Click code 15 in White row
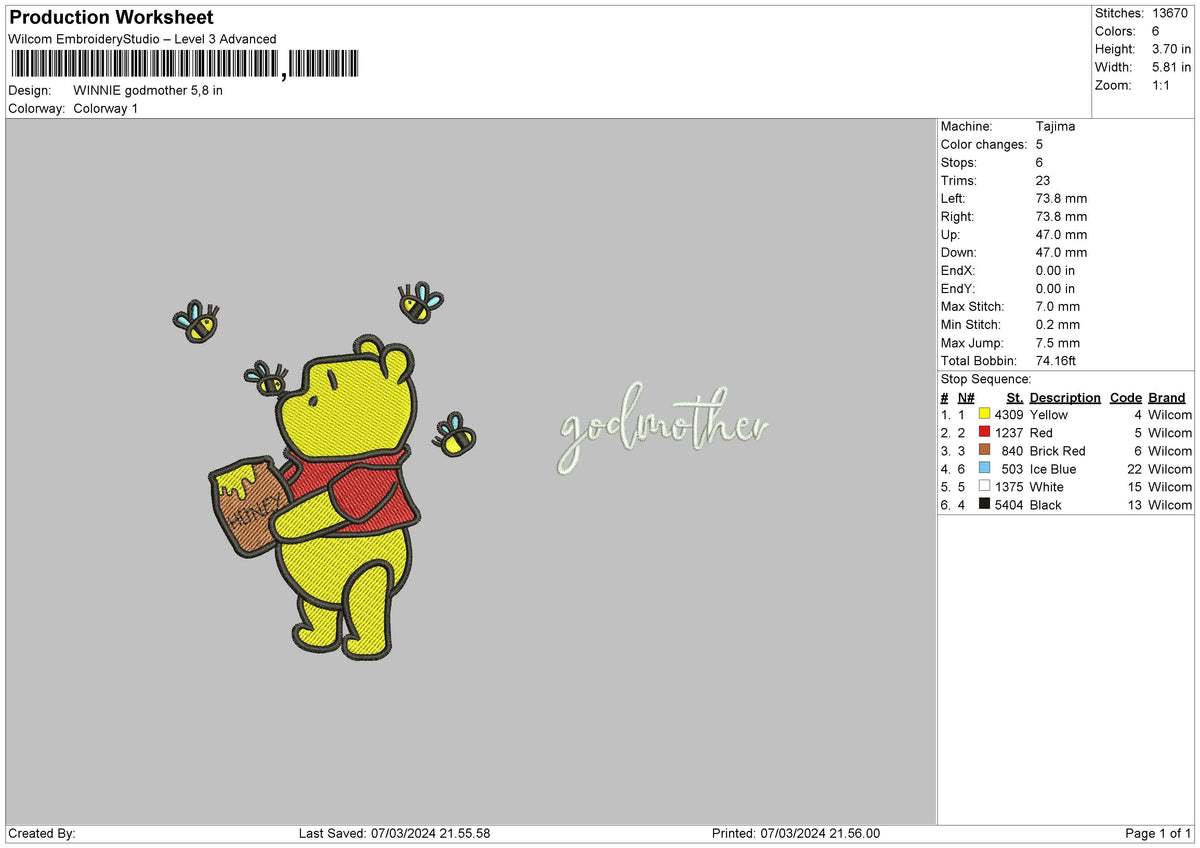This screenshot has height=848, width=1200. point(1134,486)
